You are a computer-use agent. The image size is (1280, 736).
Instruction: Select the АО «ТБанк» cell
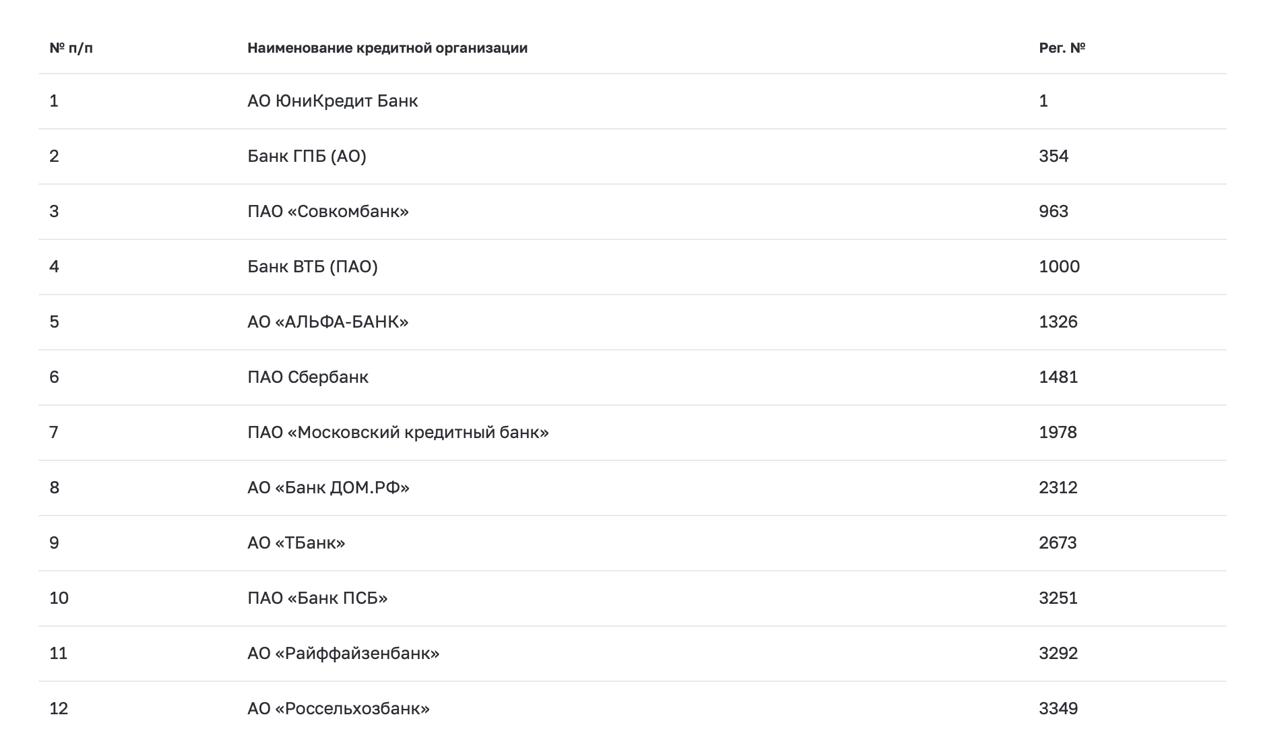pyautogui.click(x=296, y=543)
